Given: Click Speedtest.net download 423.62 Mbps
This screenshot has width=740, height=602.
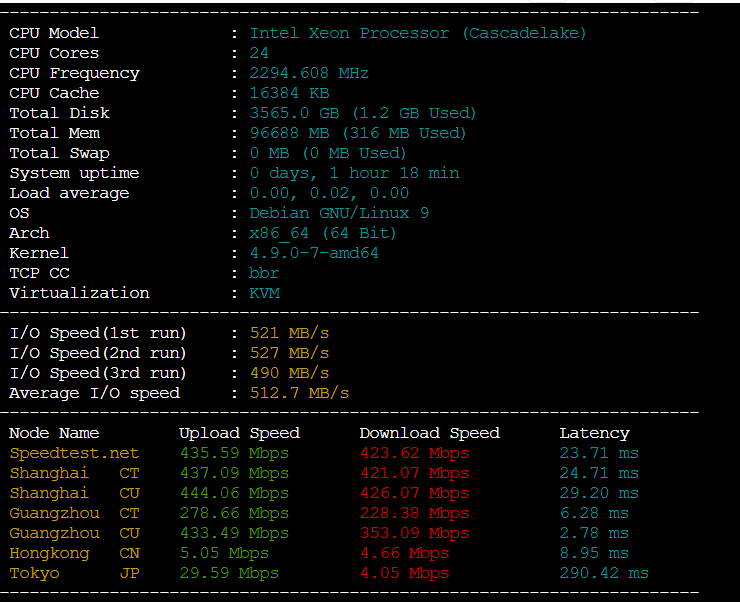Looking at the screenshot, I should coord(414,453).
